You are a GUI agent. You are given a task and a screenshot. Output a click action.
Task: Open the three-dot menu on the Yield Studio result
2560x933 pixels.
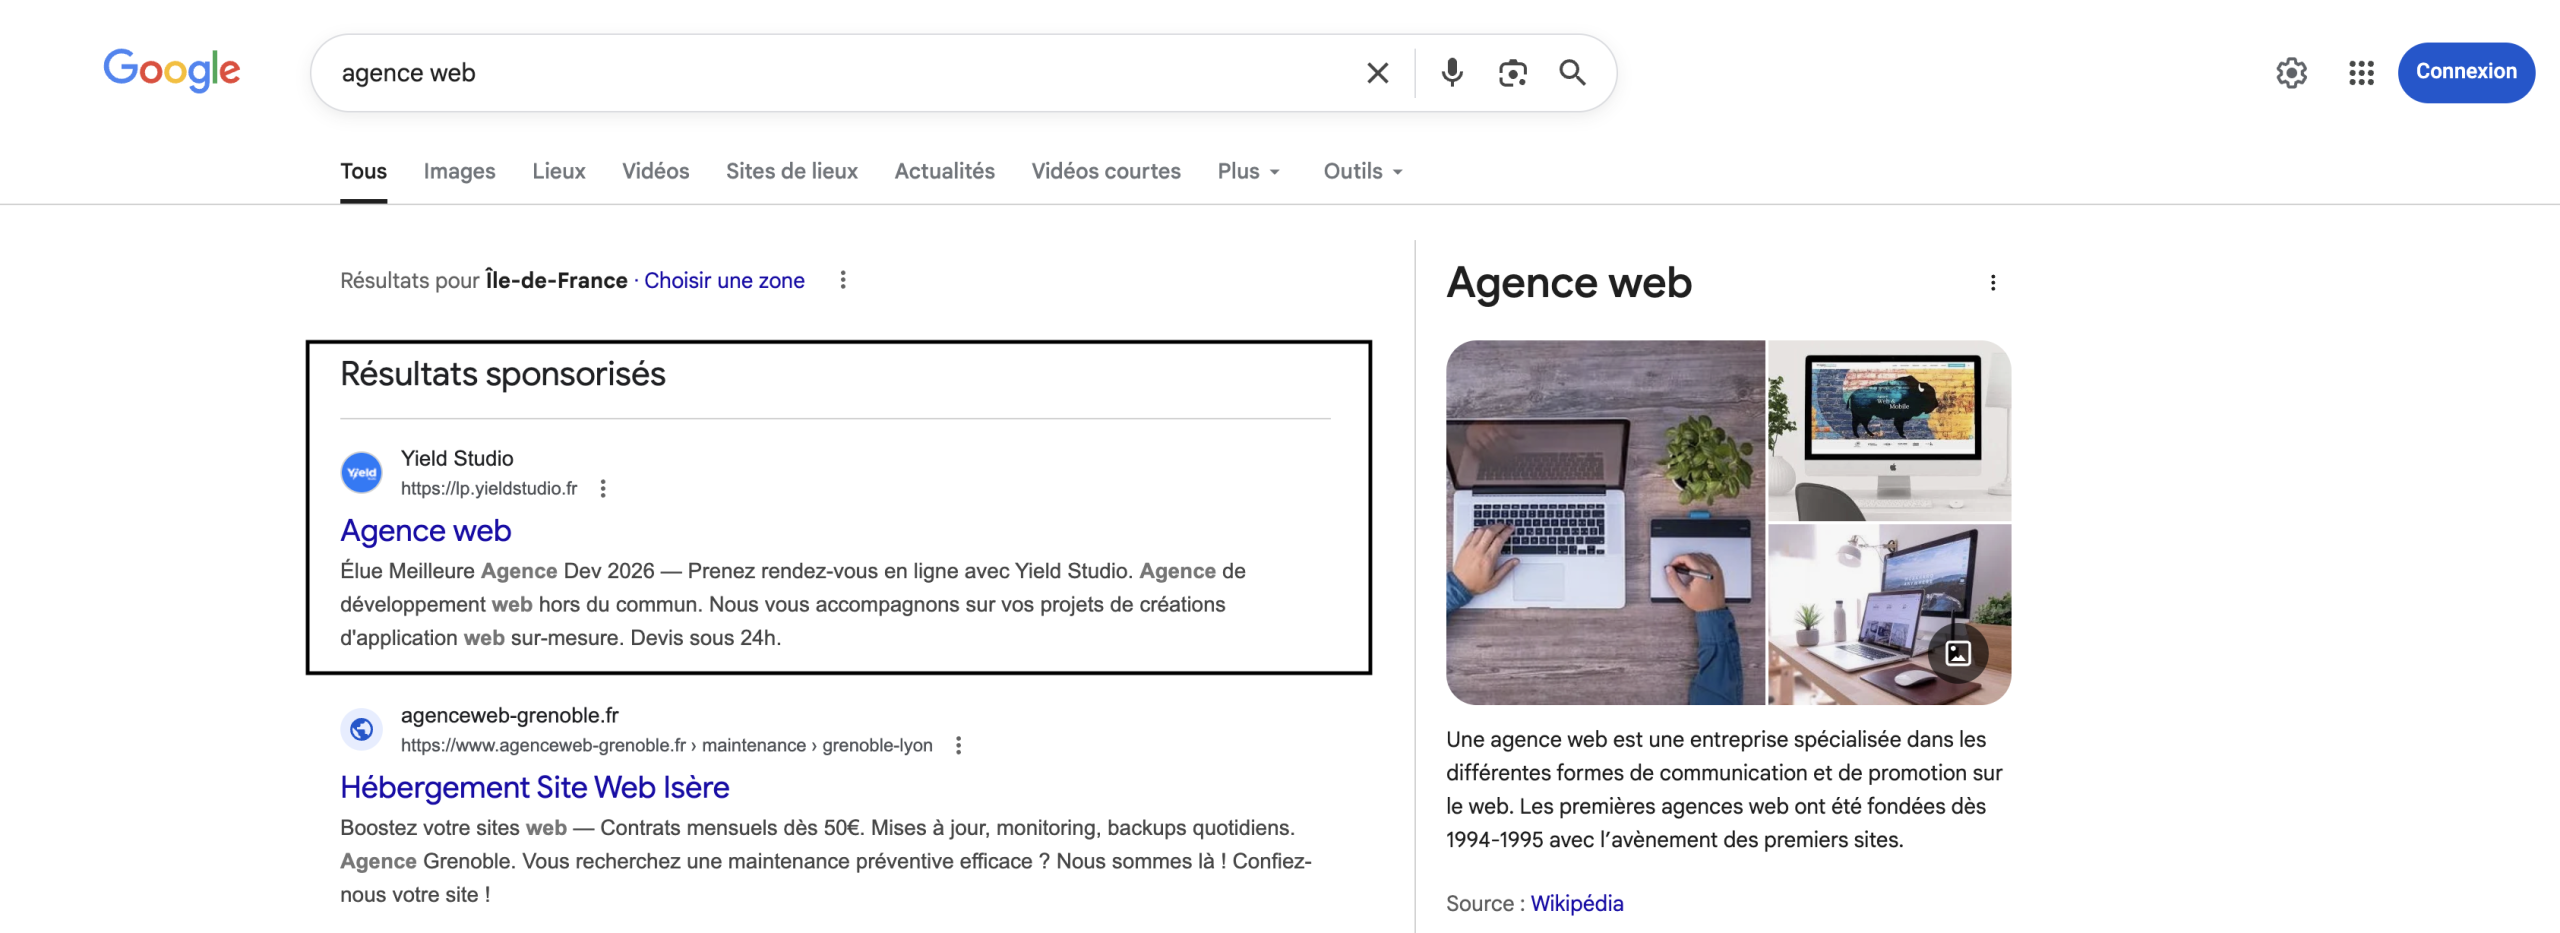603,489
